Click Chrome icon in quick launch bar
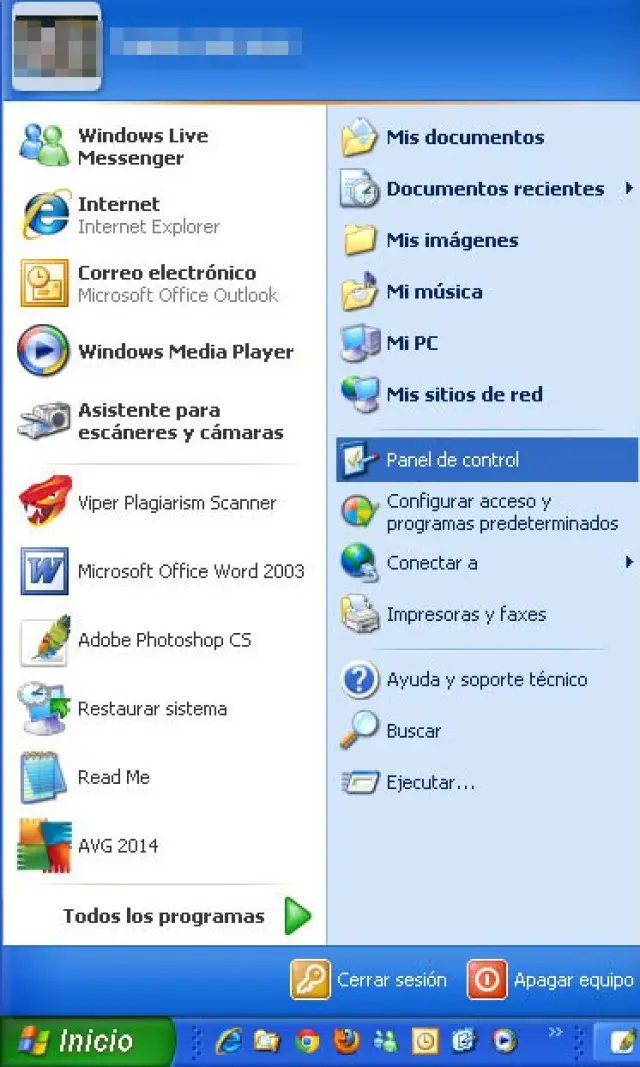The height and width of the screenshot is (1067, 640). [x=307, y=1040]
